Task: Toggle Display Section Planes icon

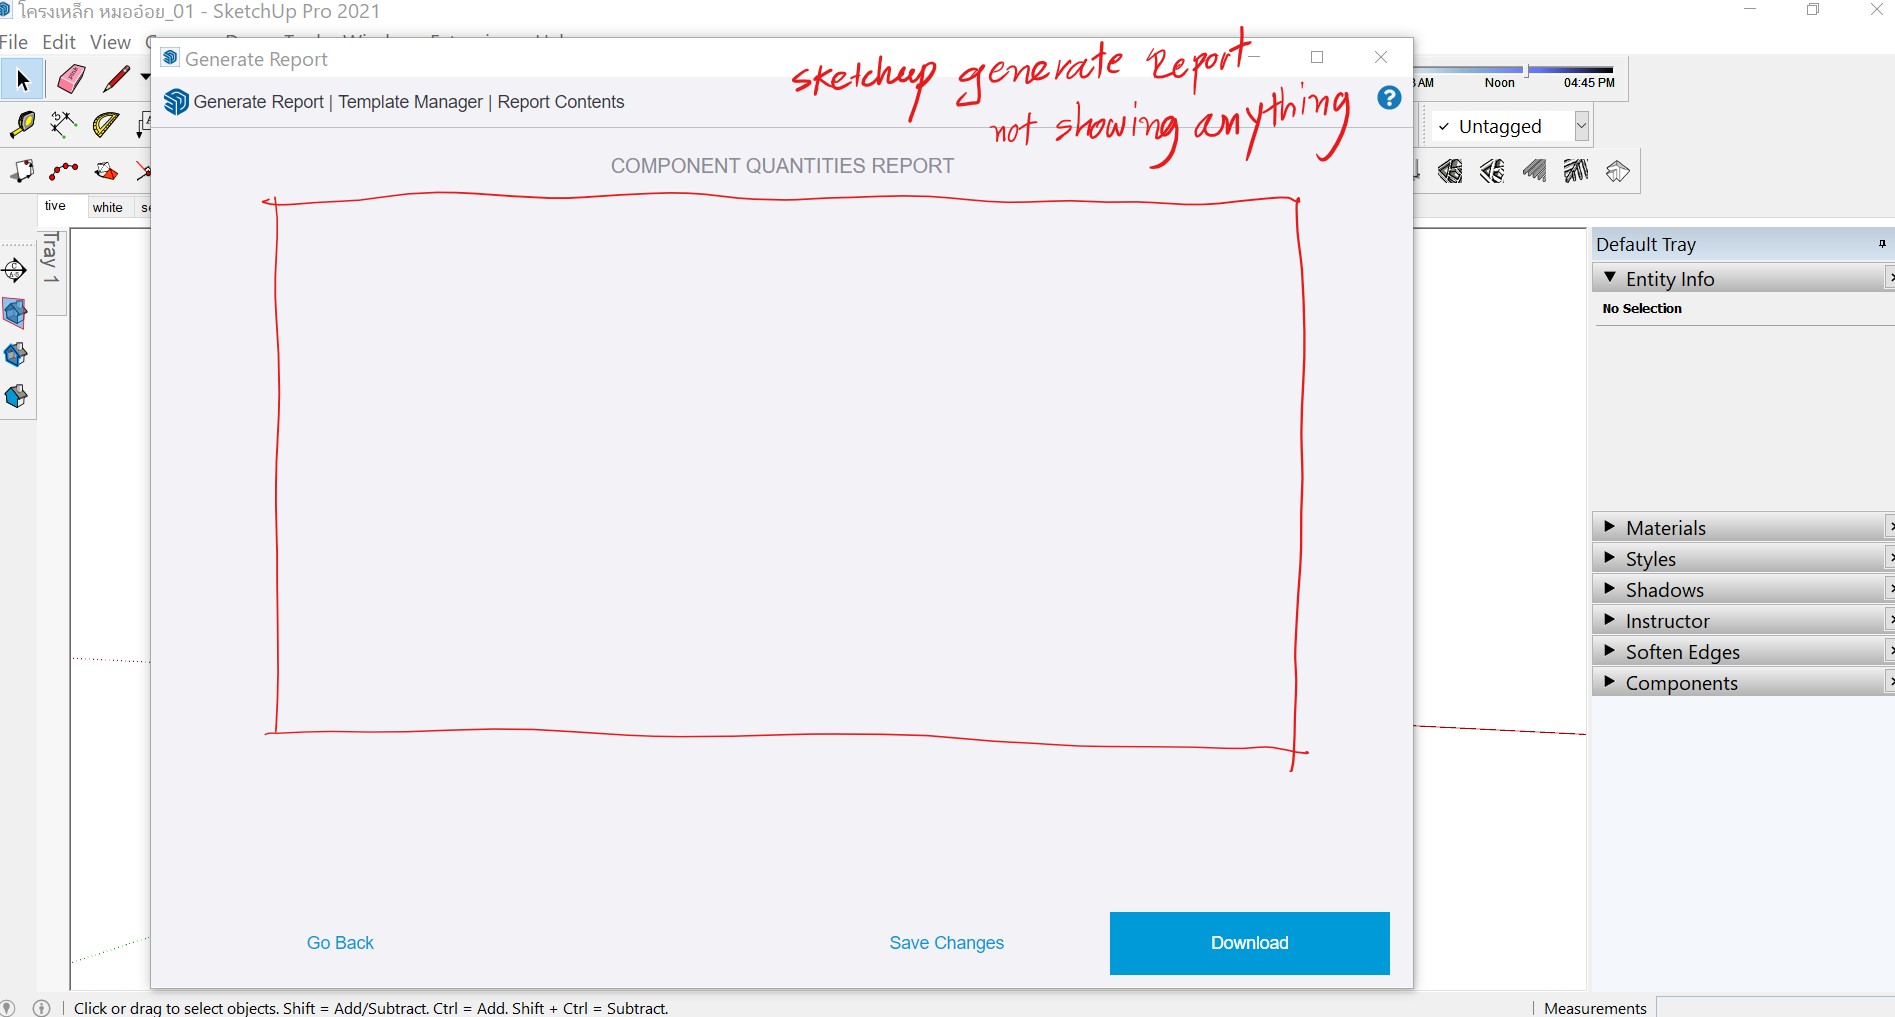Action: (x=15, y=313)
